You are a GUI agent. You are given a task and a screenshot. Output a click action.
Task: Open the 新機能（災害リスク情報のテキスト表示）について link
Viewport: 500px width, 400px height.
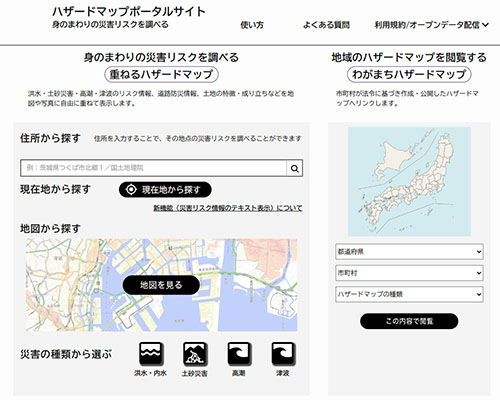tap(228, 208)
